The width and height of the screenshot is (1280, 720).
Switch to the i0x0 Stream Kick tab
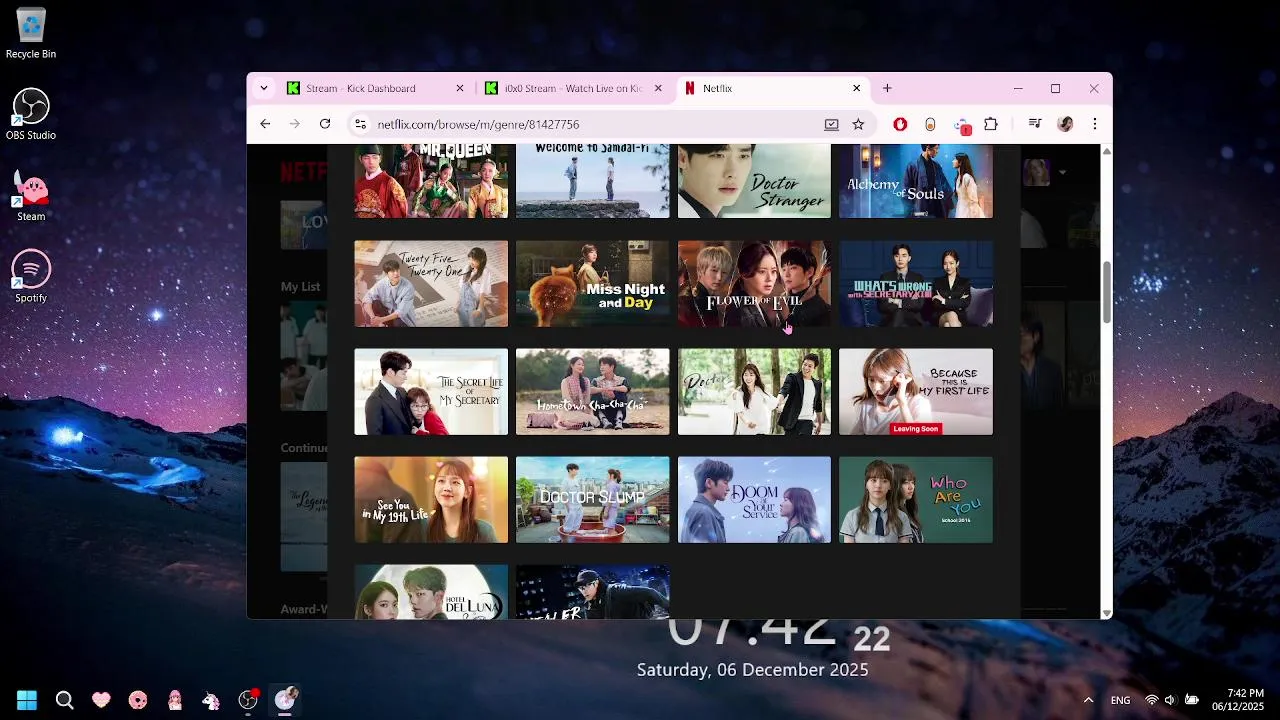pyautogui.click(x=573, y=88)
